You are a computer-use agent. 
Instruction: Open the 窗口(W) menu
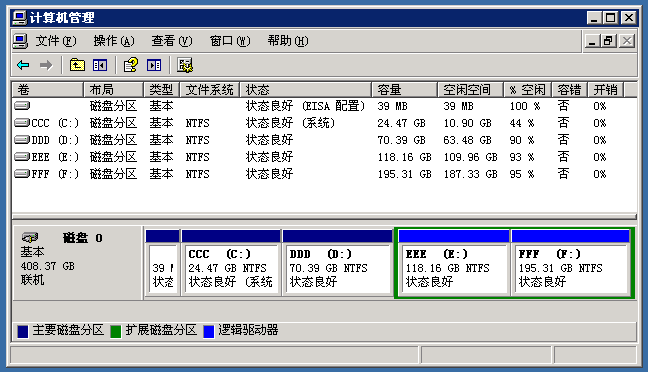coord(230,41)
